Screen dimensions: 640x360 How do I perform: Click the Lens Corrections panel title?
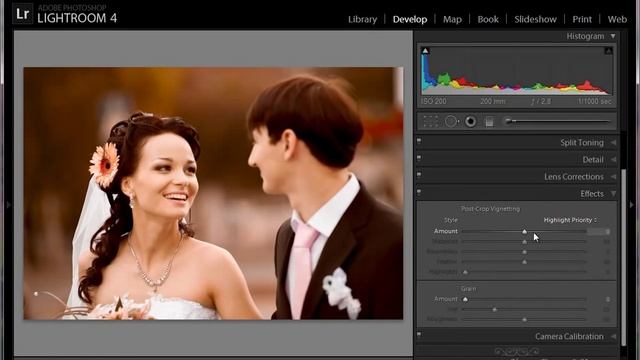click(573, 177)
